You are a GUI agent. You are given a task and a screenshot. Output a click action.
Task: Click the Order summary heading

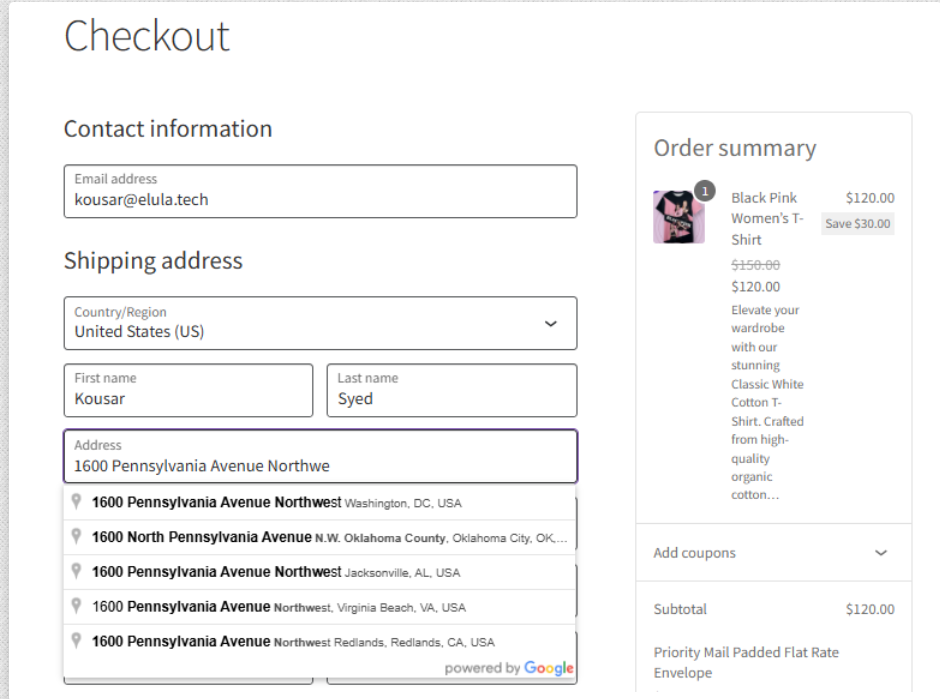tap(735, 148)
